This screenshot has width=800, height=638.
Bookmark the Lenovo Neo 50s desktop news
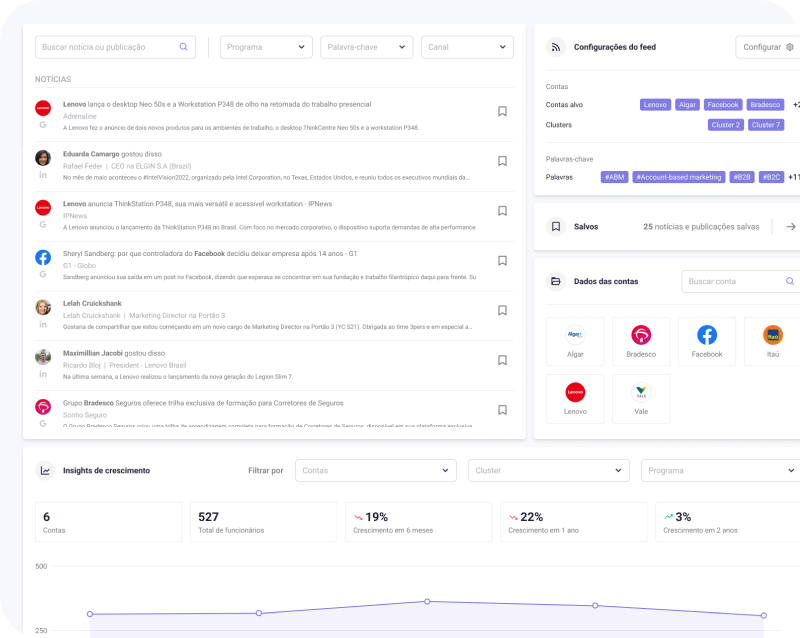point(502,111)
